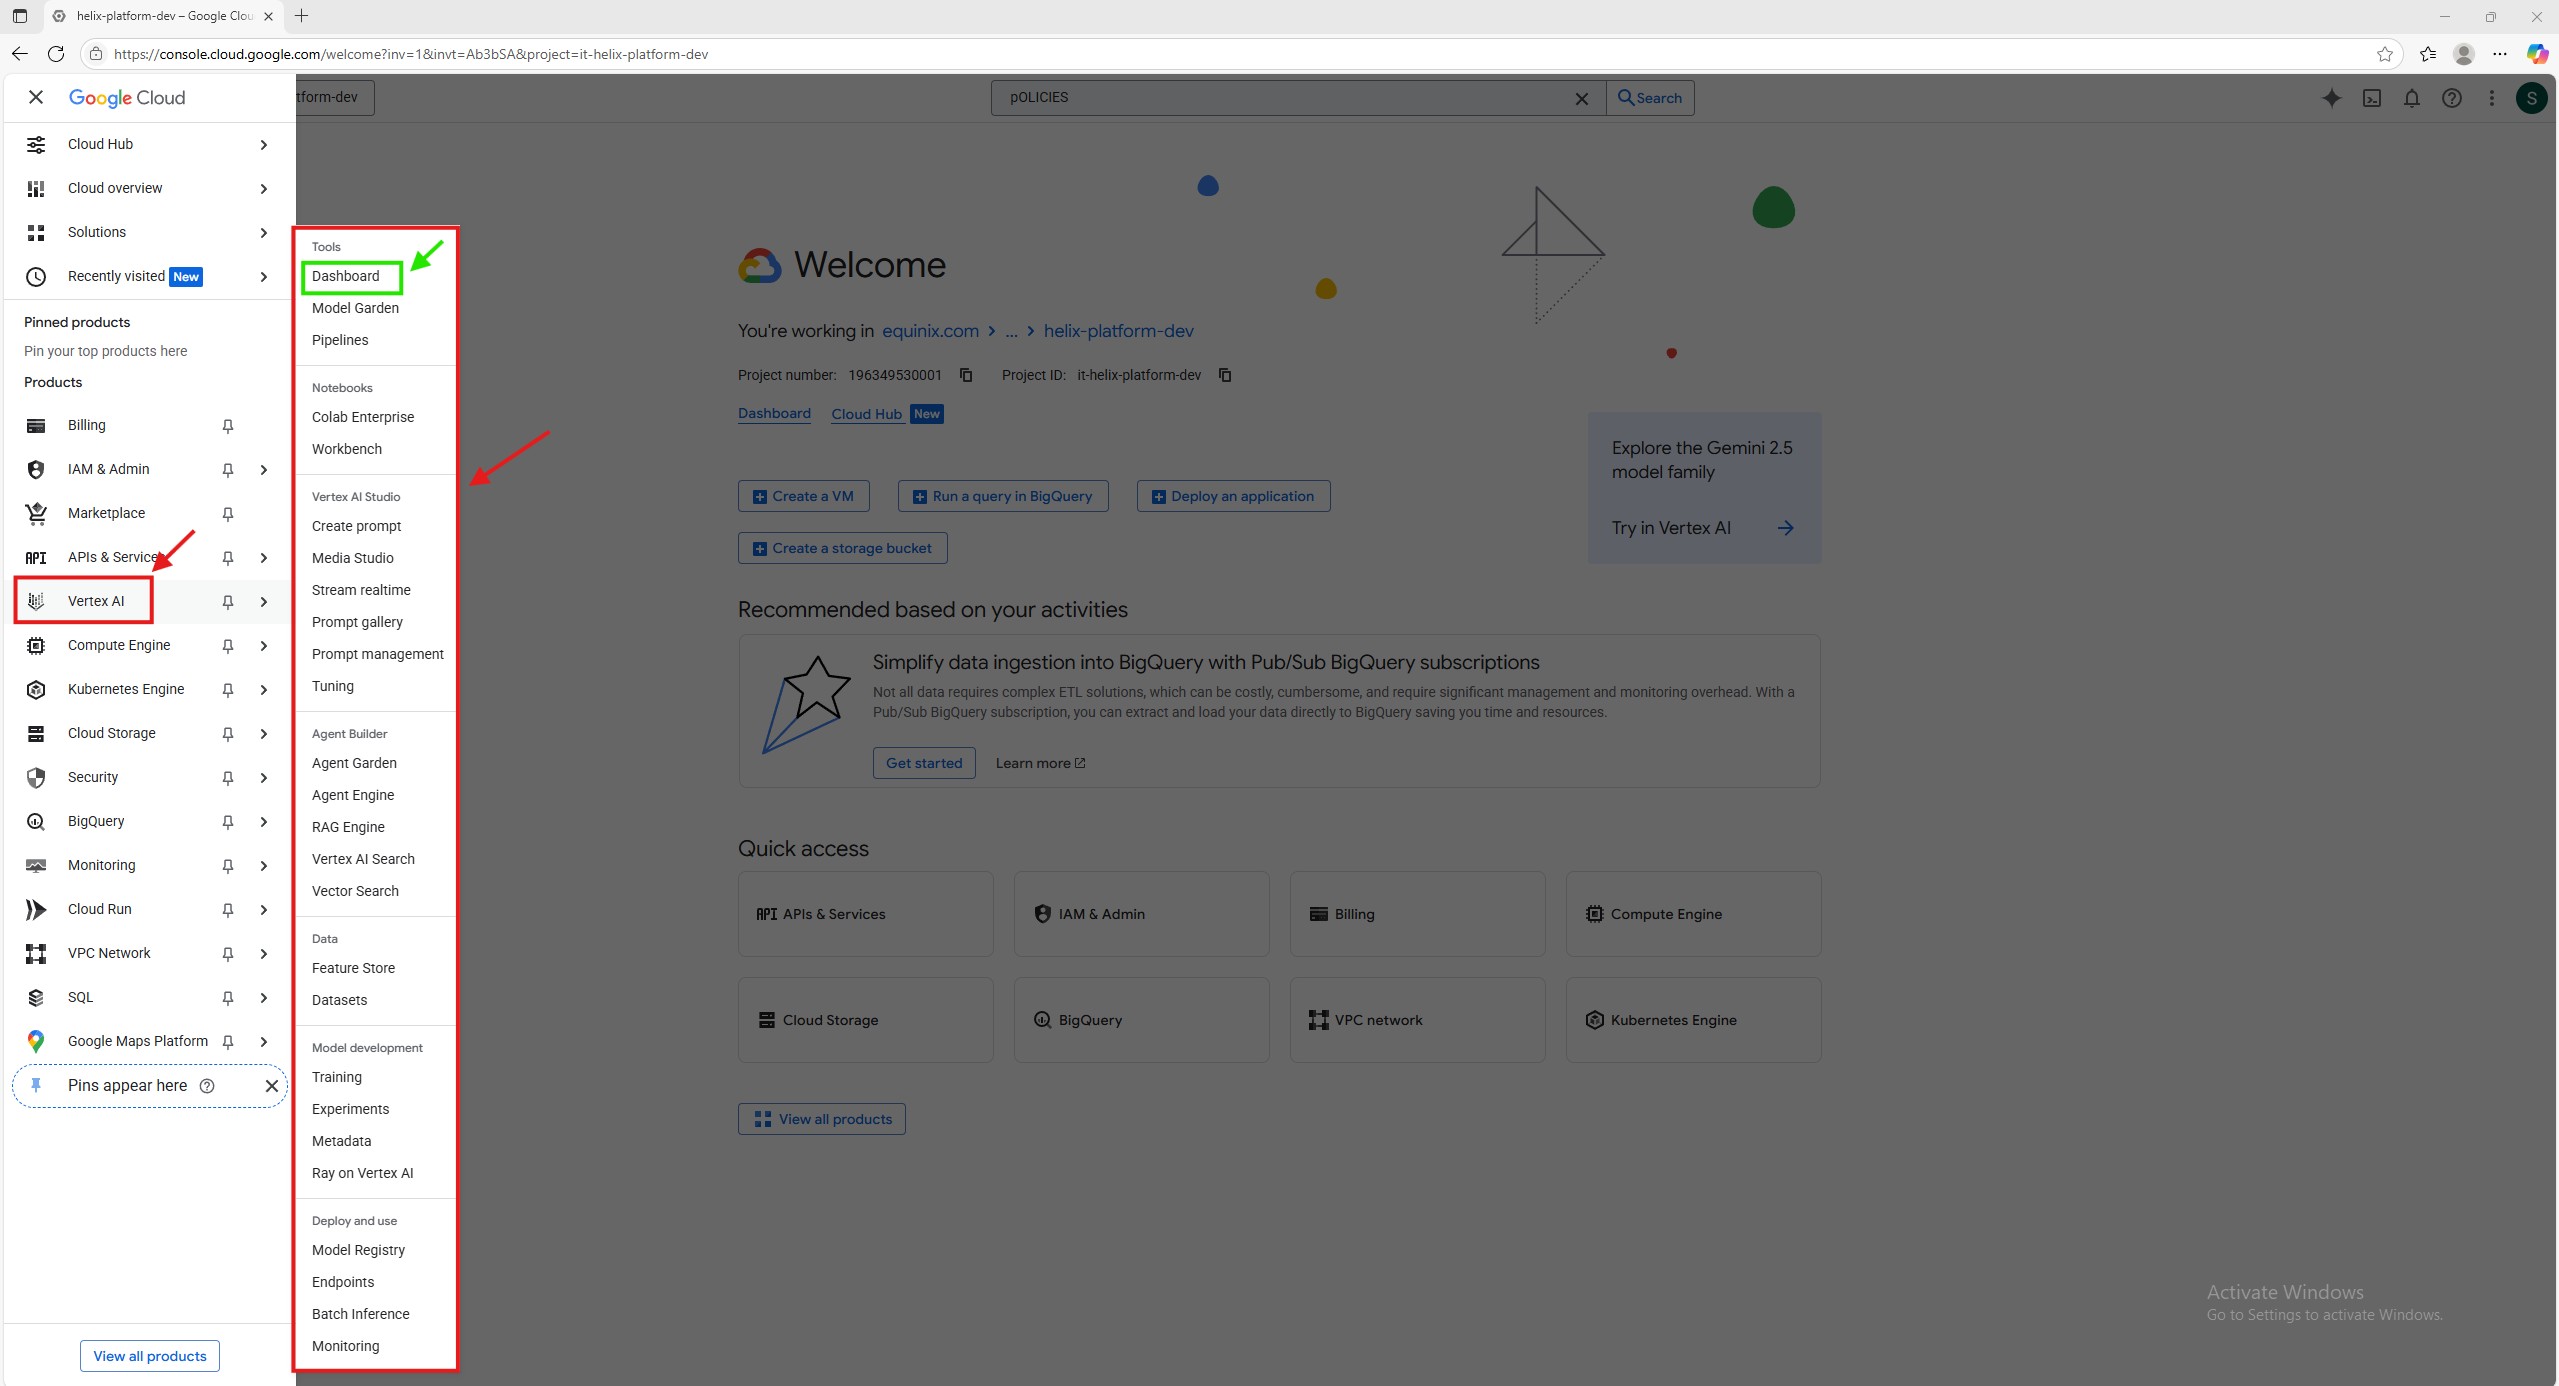
Task: Click View all products in sidebar
Action: [x=150, y=1356]
